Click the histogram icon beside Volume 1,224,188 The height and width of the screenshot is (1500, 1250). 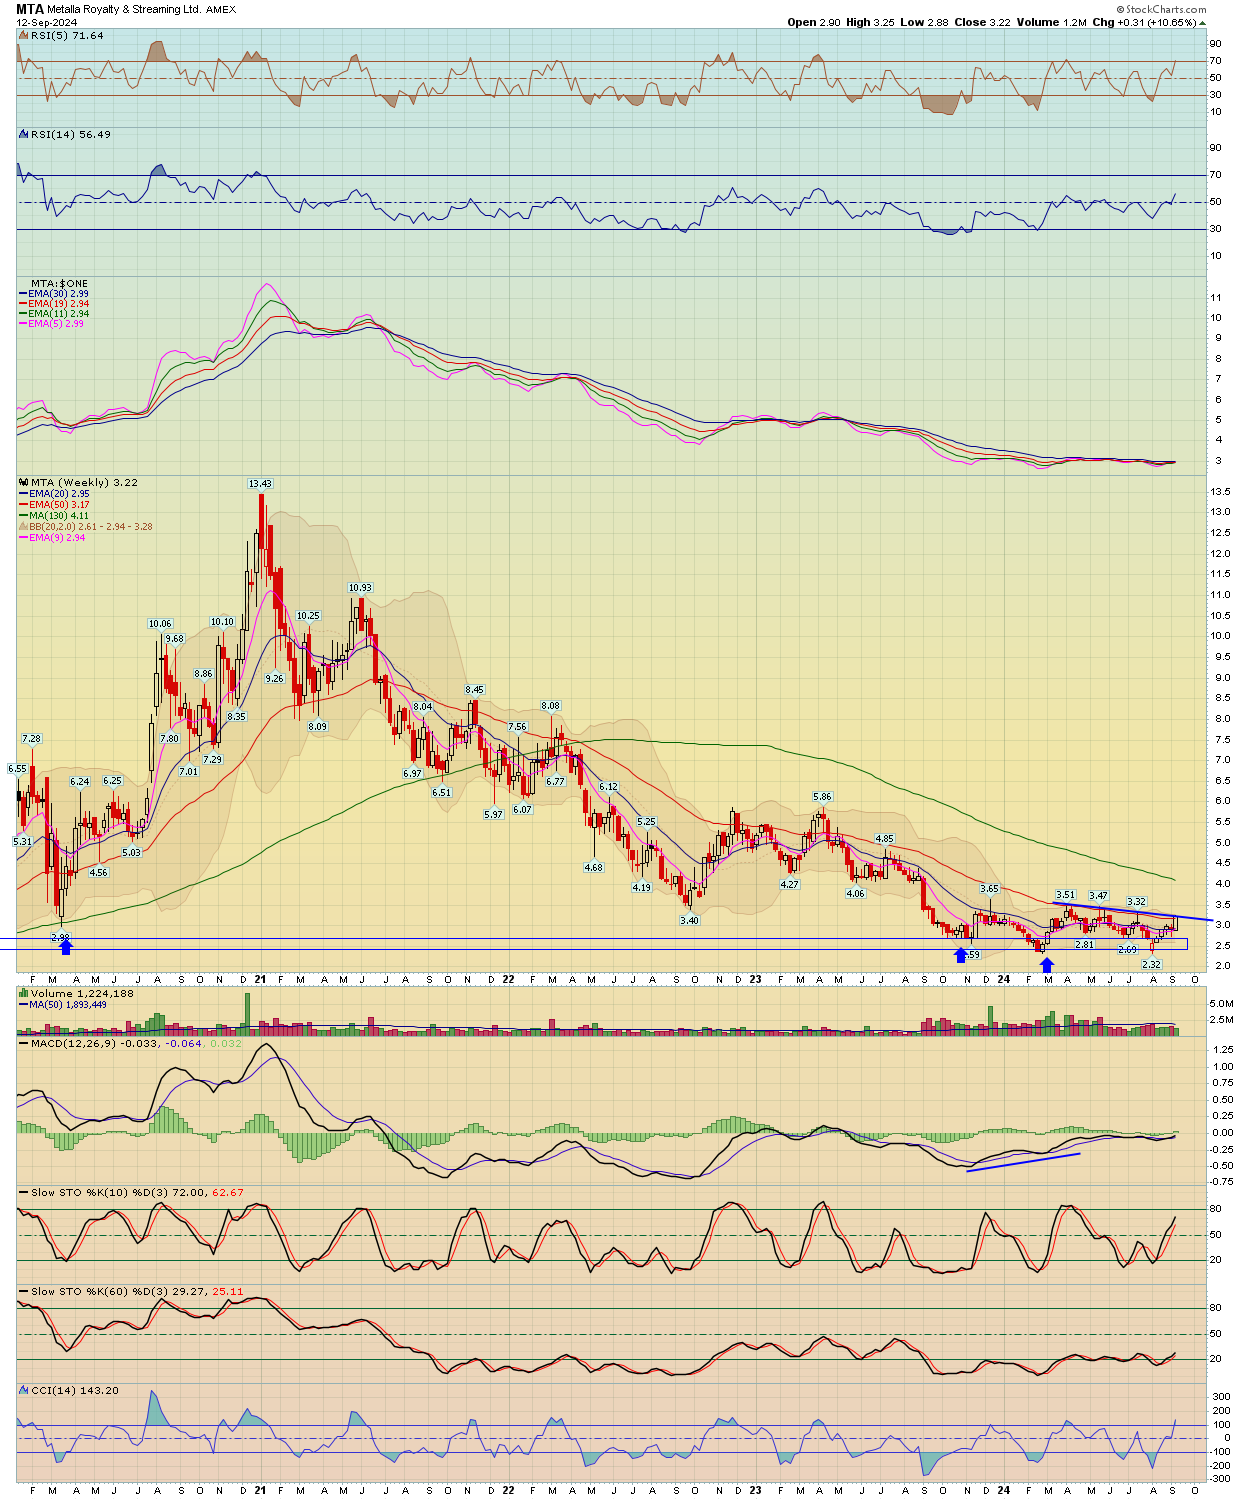pyautogui.click(x=23, y=993)
